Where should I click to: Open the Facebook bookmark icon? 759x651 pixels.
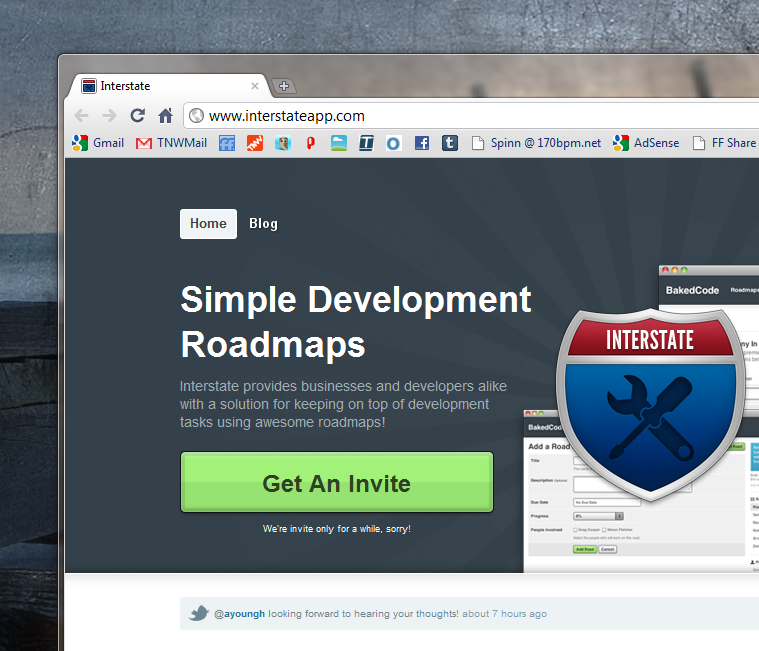422,143
